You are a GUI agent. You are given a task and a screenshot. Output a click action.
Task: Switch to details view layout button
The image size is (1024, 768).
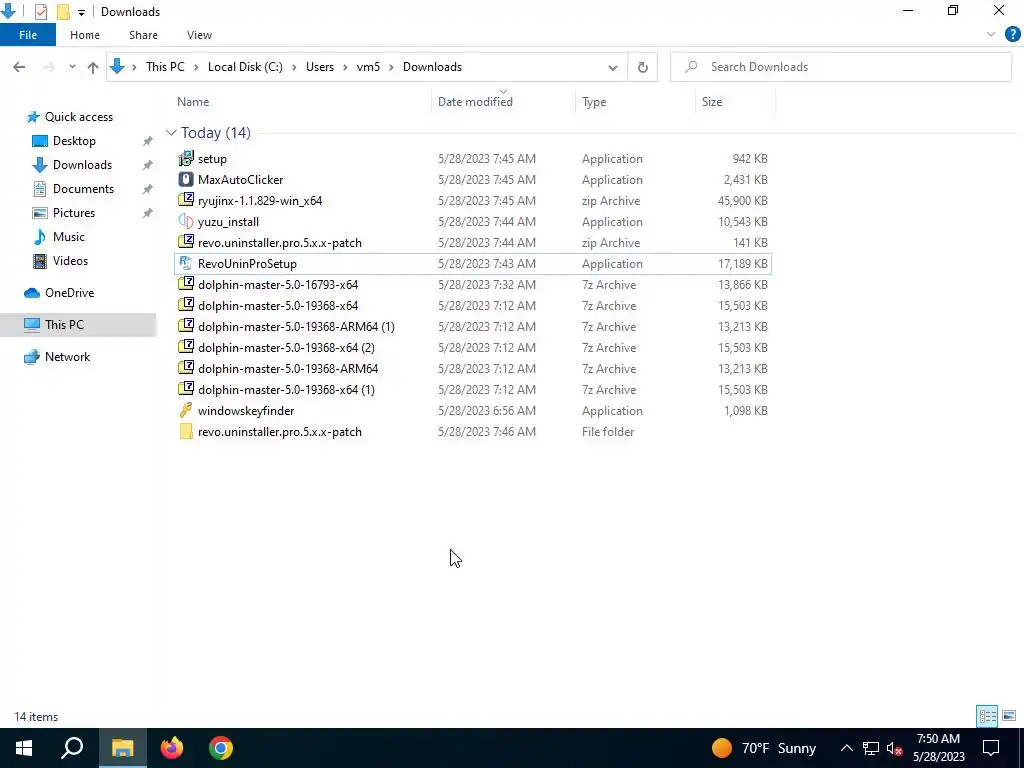[987, 716]
